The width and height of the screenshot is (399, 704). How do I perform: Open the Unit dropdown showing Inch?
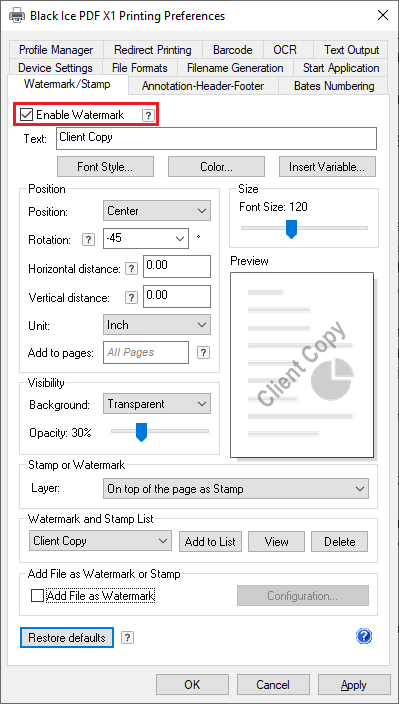[x=157, y=325]
